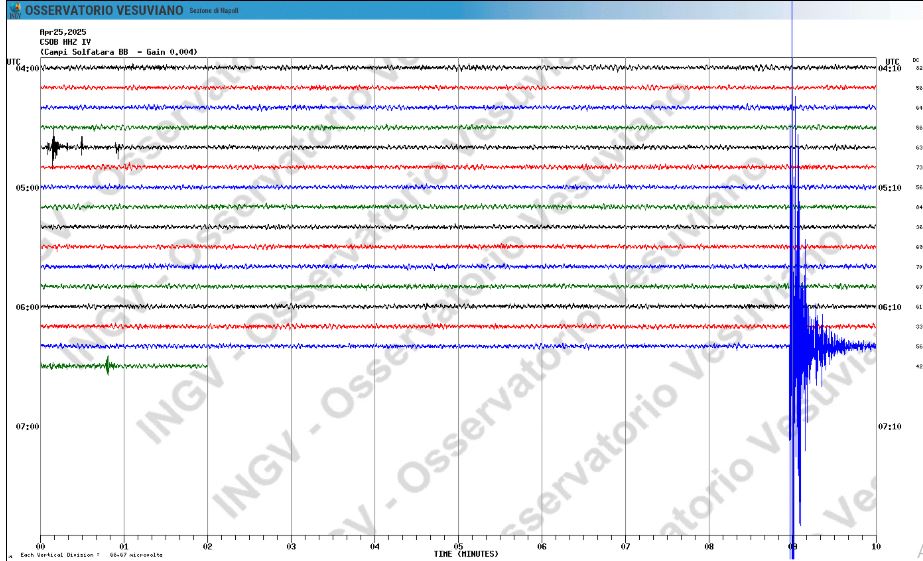This screenshot has height=561, width=923.
Task: Click minute 06 on the time axis
Action: [x=542, y=546]
